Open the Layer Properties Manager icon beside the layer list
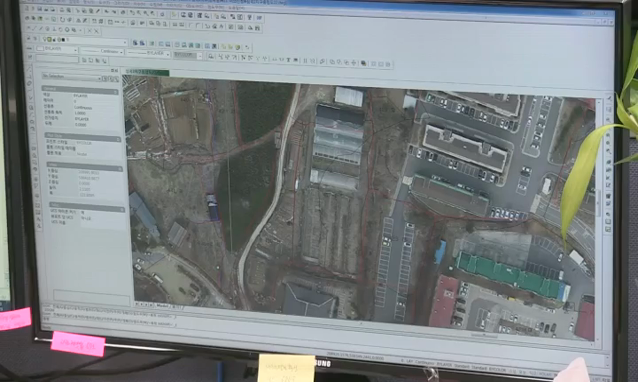638x382 pixels. [28, 39]
